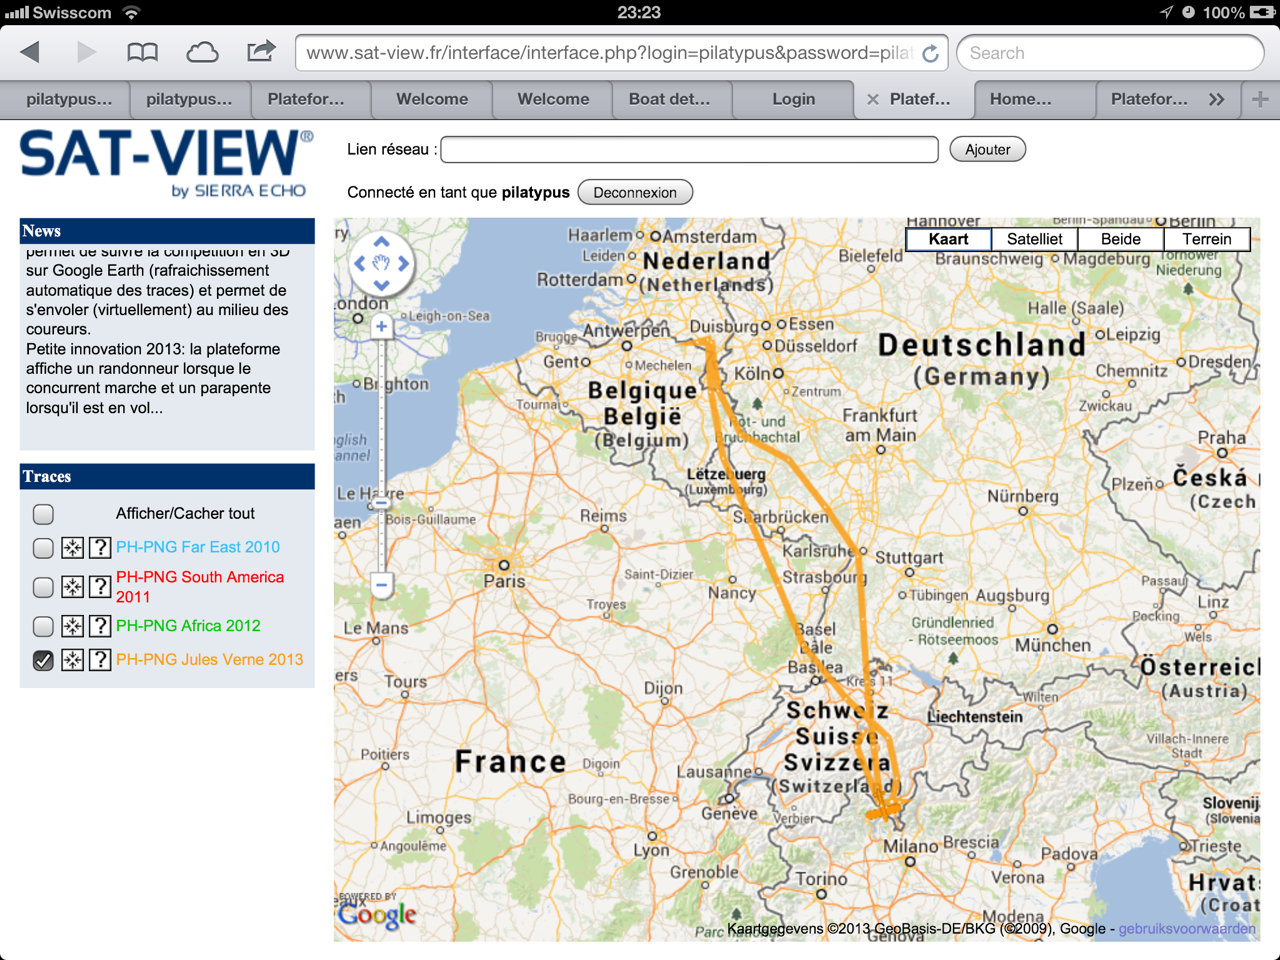This screenshot has height=960, width=1280.
Task: Click the hand icon in pan control
Action: (381, 263)
